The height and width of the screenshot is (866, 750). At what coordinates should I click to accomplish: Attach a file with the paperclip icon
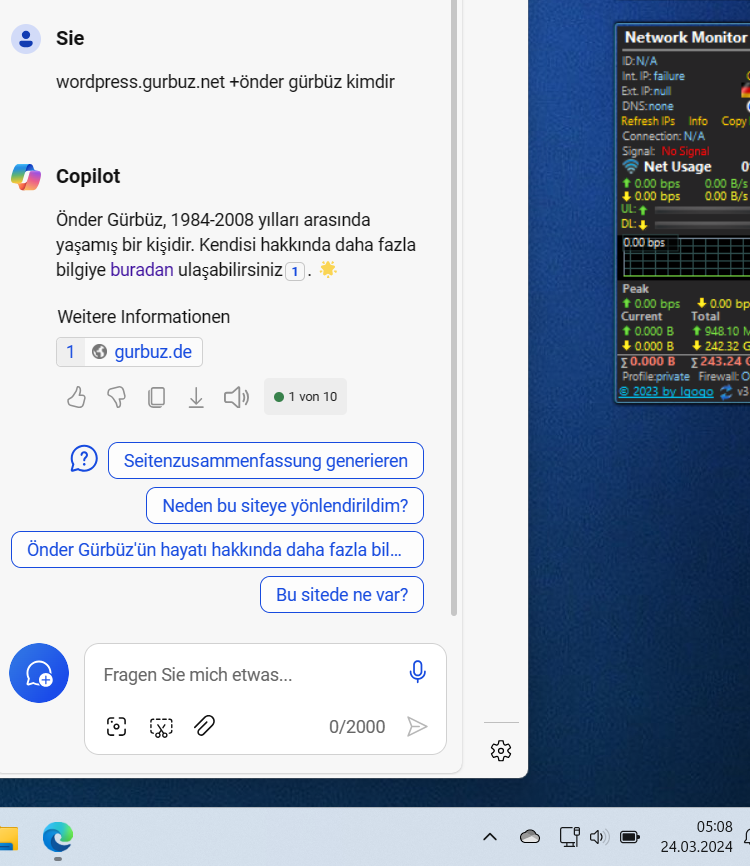(x=204, y=726)
